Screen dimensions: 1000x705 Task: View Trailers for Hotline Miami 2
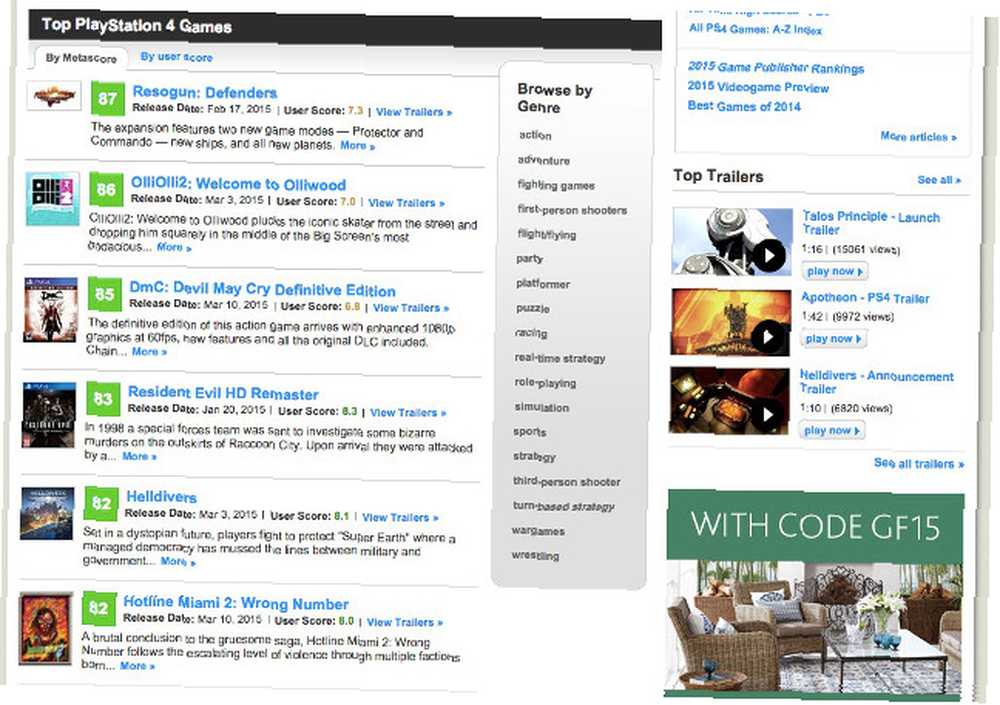(x=404, y=622)
